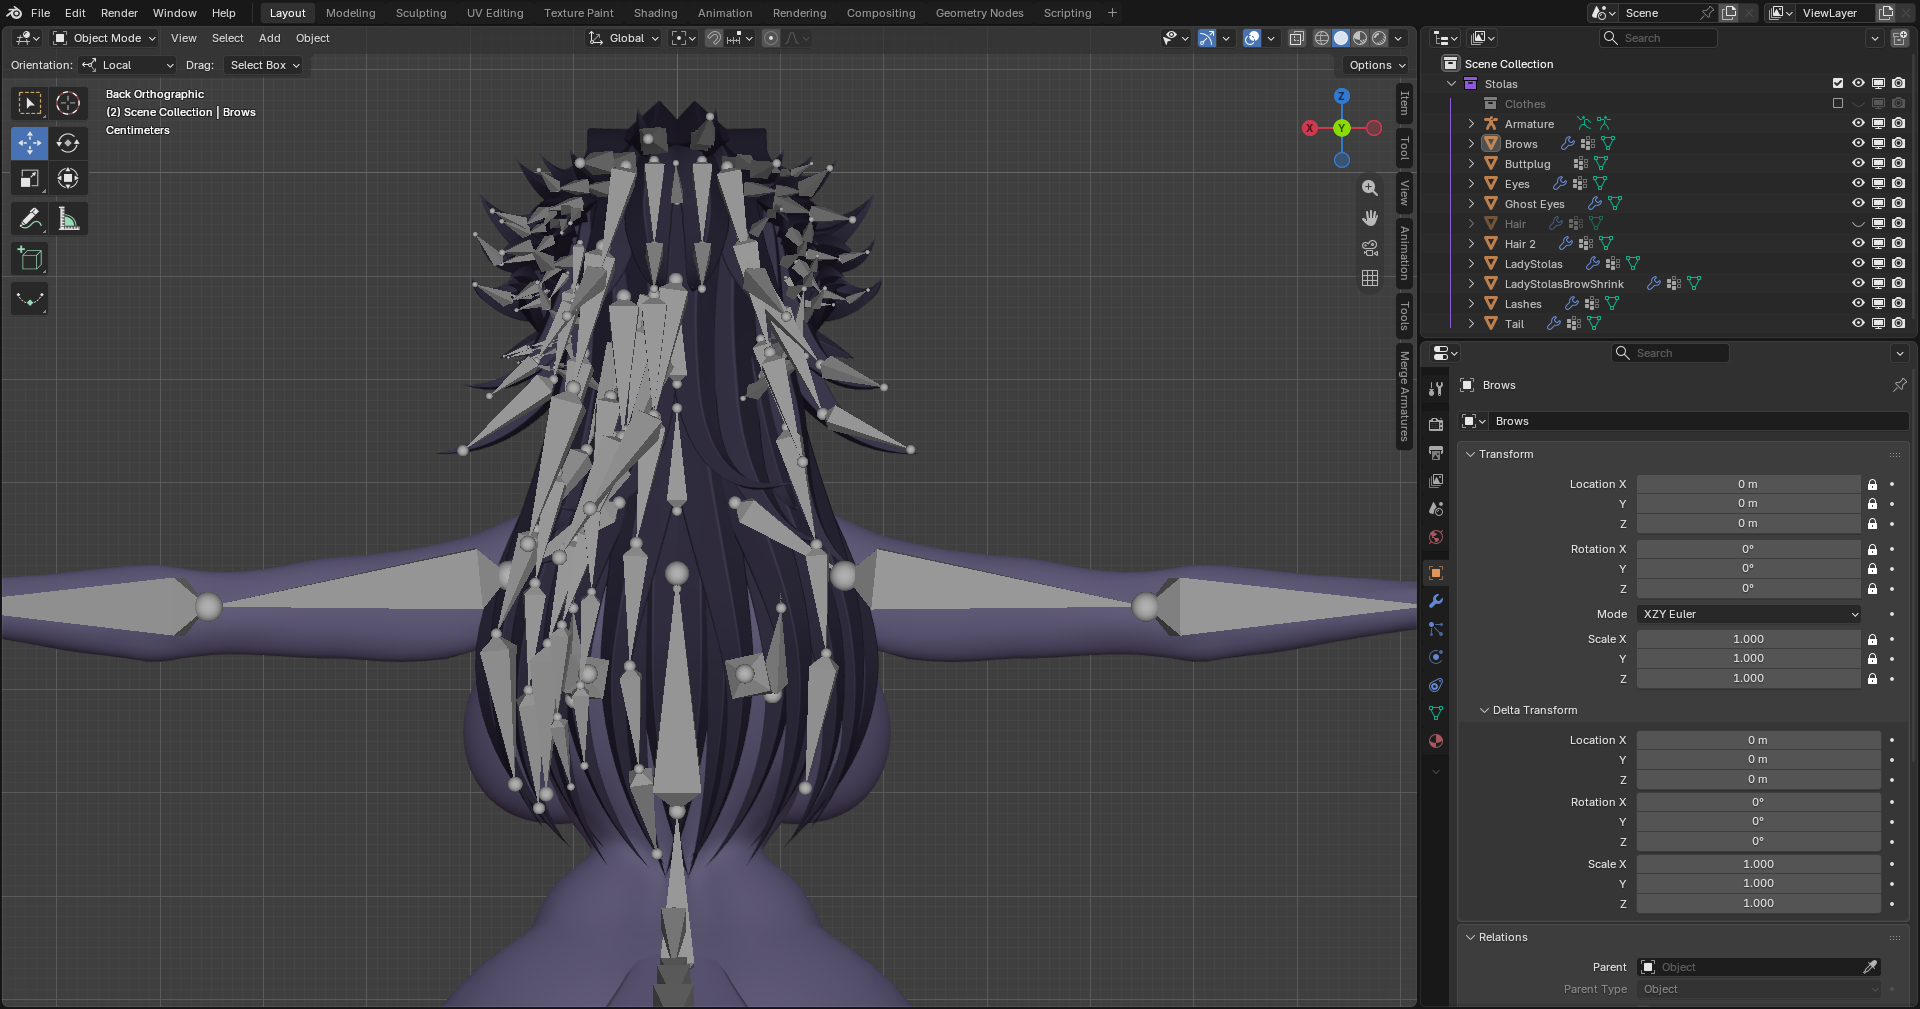The width and height of the screenshot is (1920, 1009).
Task: Open the Options dropdown in viewport
Action: click(x=1377, y=65)
